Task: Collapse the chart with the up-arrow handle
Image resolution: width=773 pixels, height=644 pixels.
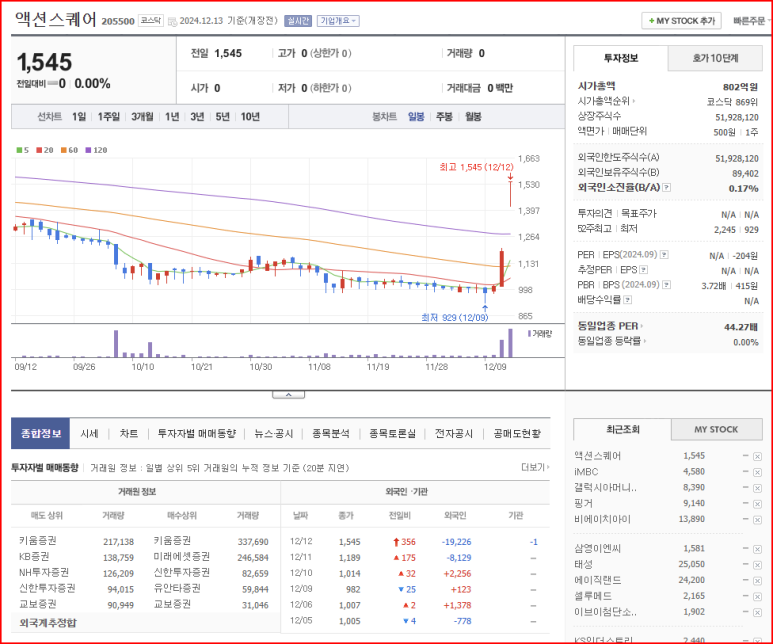Action: (288, 394)
